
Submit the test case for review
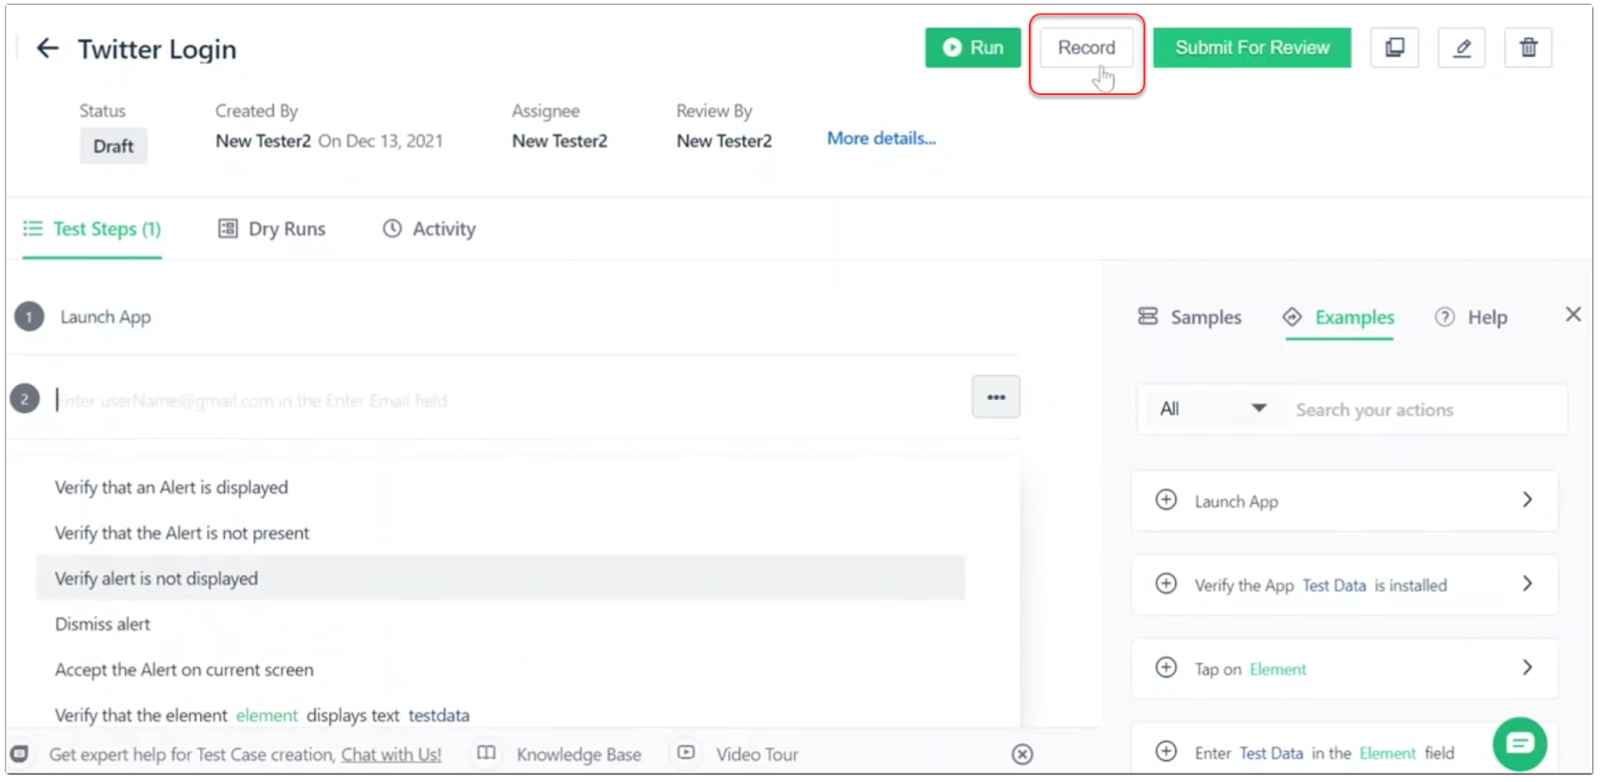point(1252,47)
